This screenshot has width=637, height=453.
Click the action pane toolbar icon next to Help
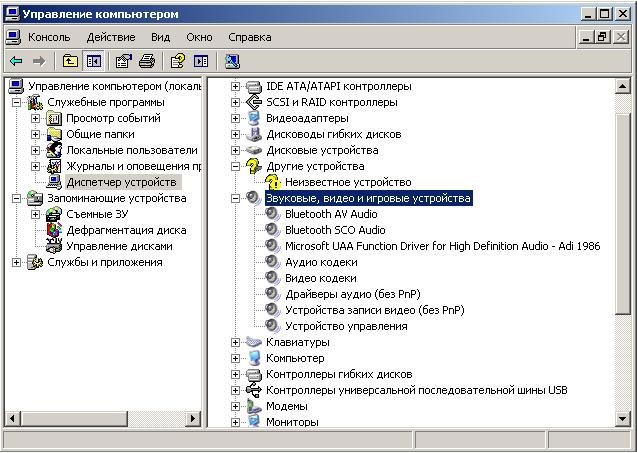[x=201, y=61]
